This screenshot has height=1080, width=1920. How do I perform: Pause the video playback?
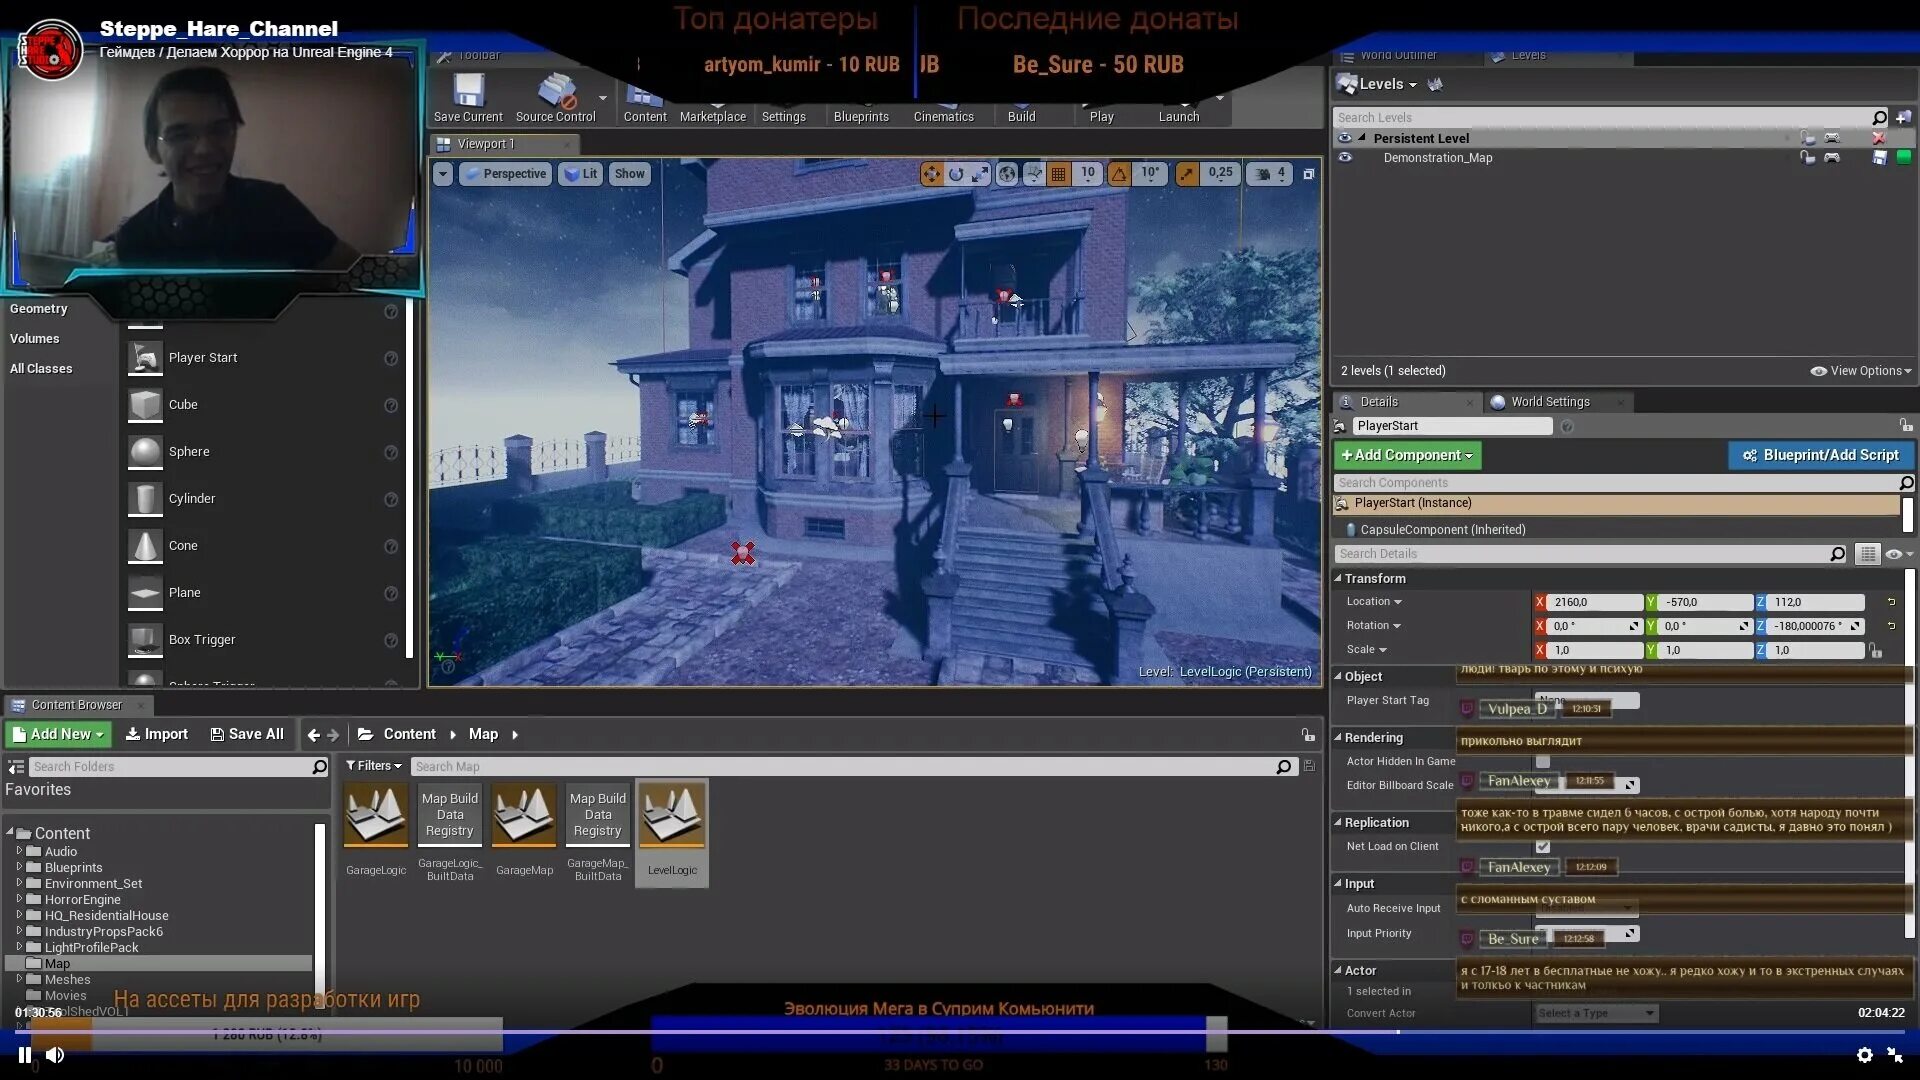click(24, 1054)
